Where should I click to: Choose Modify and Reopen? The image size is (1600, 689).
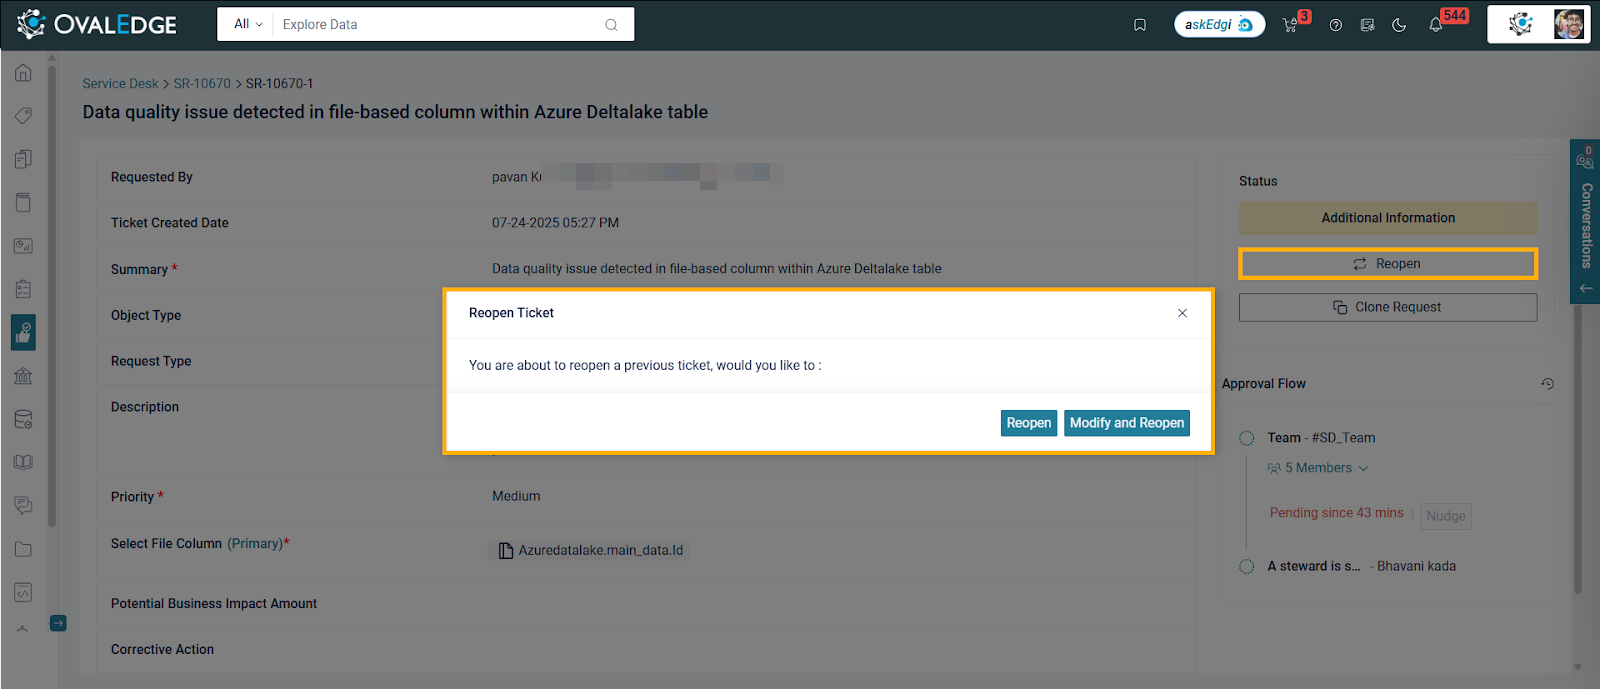point(1126,423)
